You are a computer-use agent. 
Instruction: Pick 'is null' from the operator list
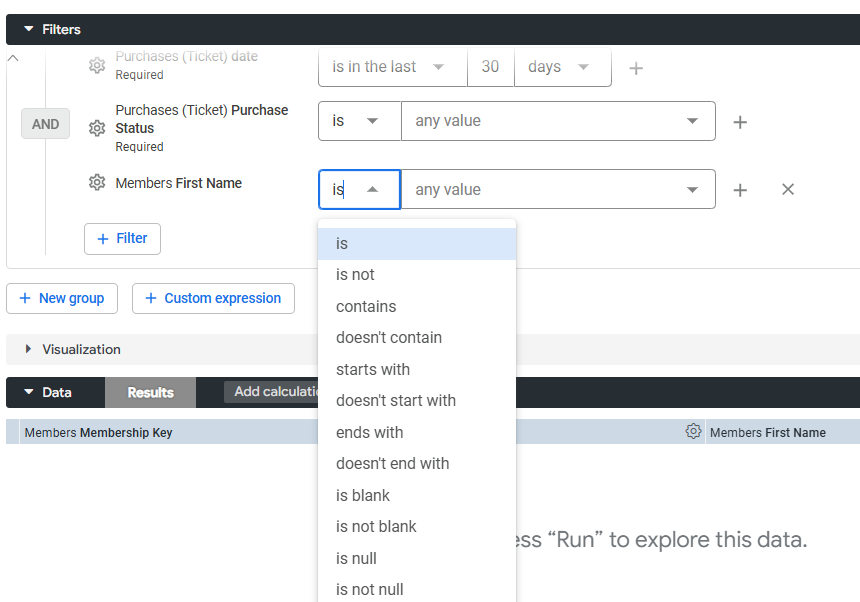click(x=417, y=559)
